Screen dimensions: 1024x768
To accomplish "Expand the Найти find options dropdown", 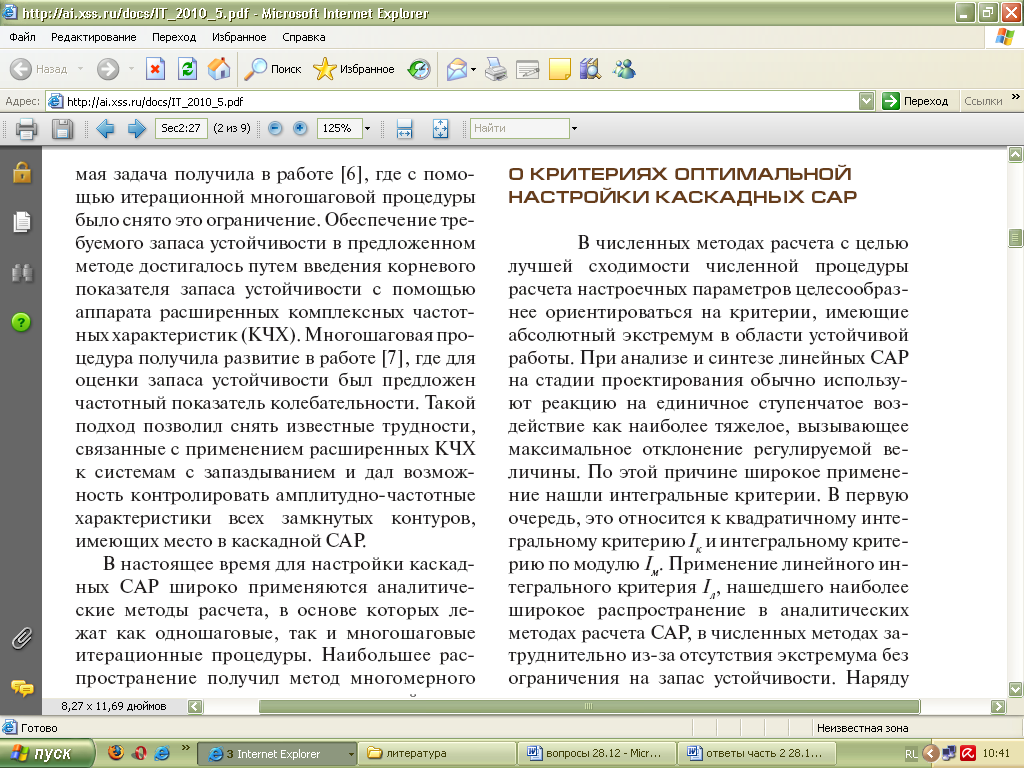I will [x=574, y=129].
